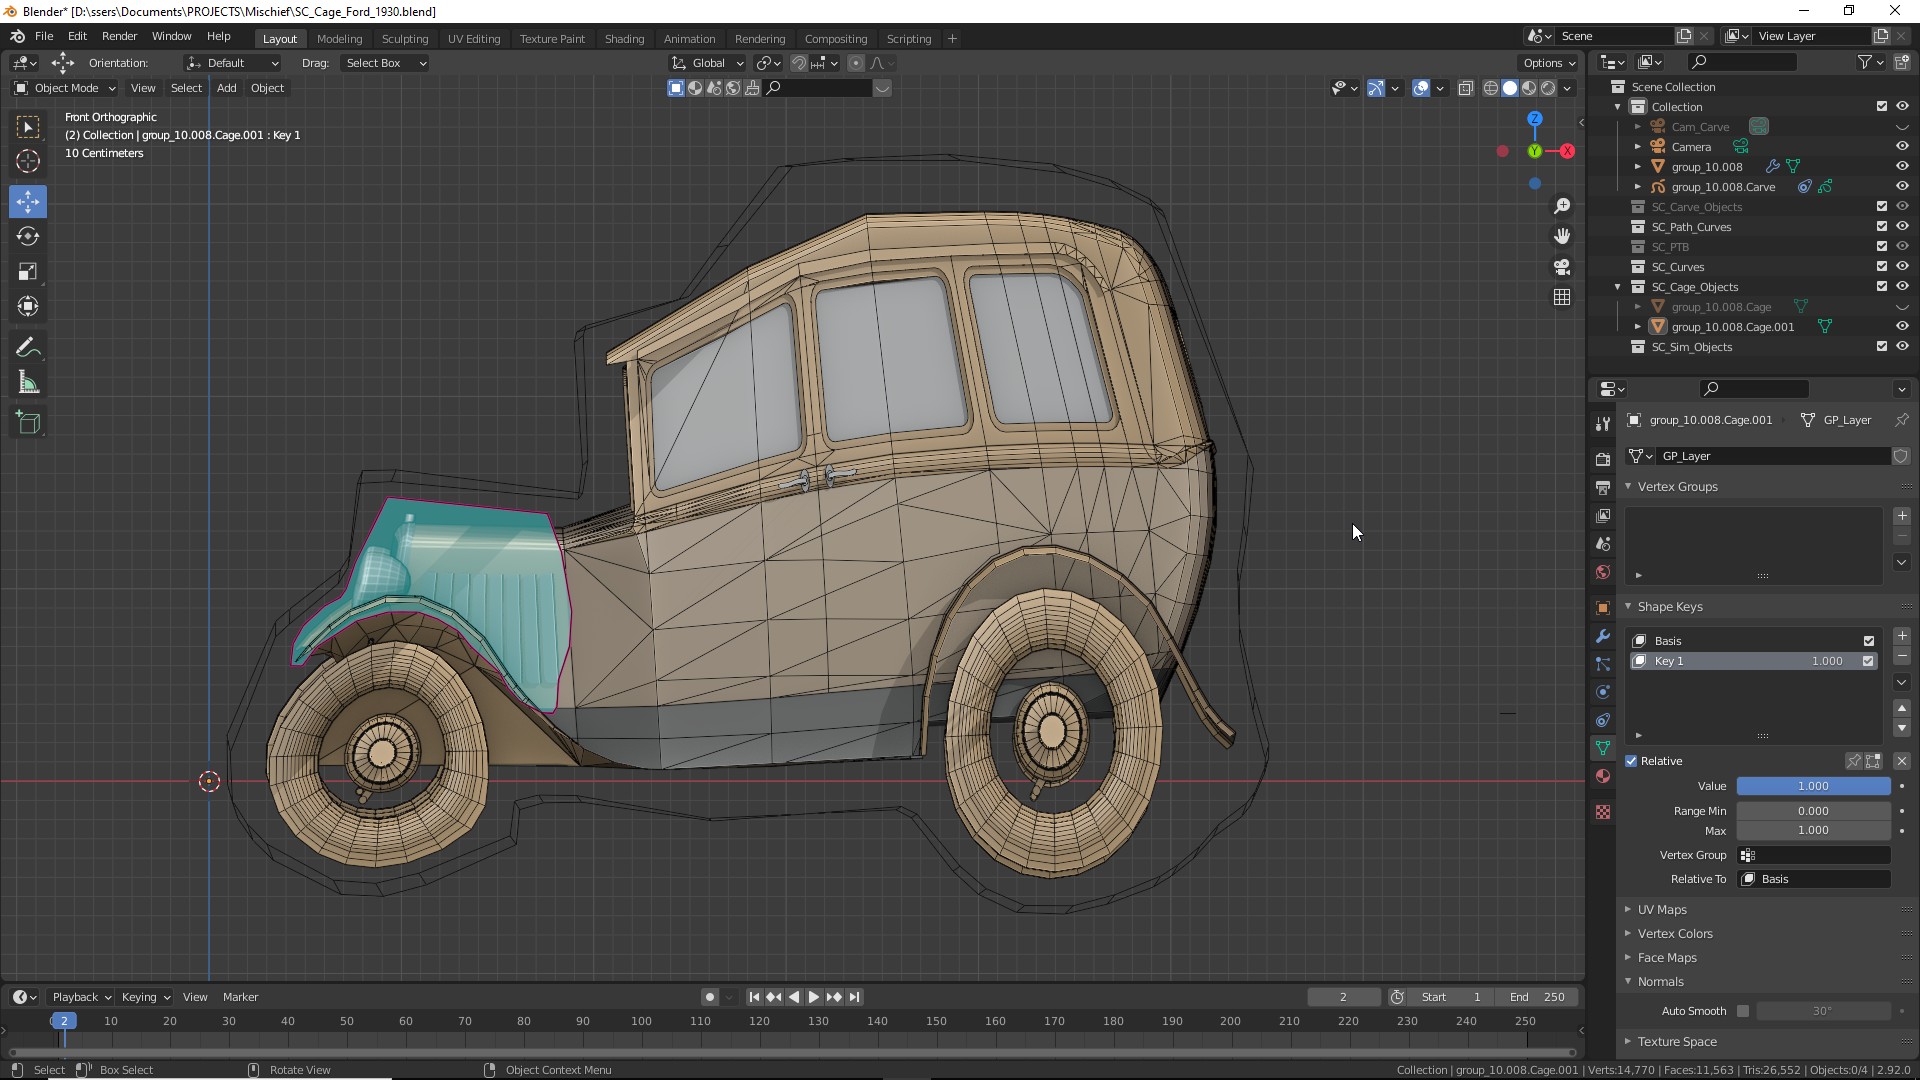Click X axis on navigation gizmo

coord(1567,151)
